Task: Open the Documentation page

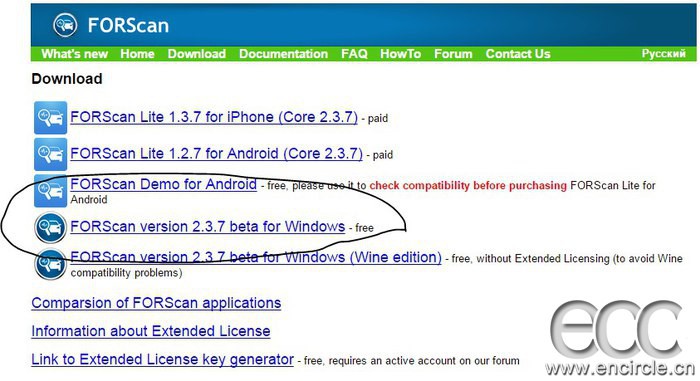Action: click(x=283, y=54)
